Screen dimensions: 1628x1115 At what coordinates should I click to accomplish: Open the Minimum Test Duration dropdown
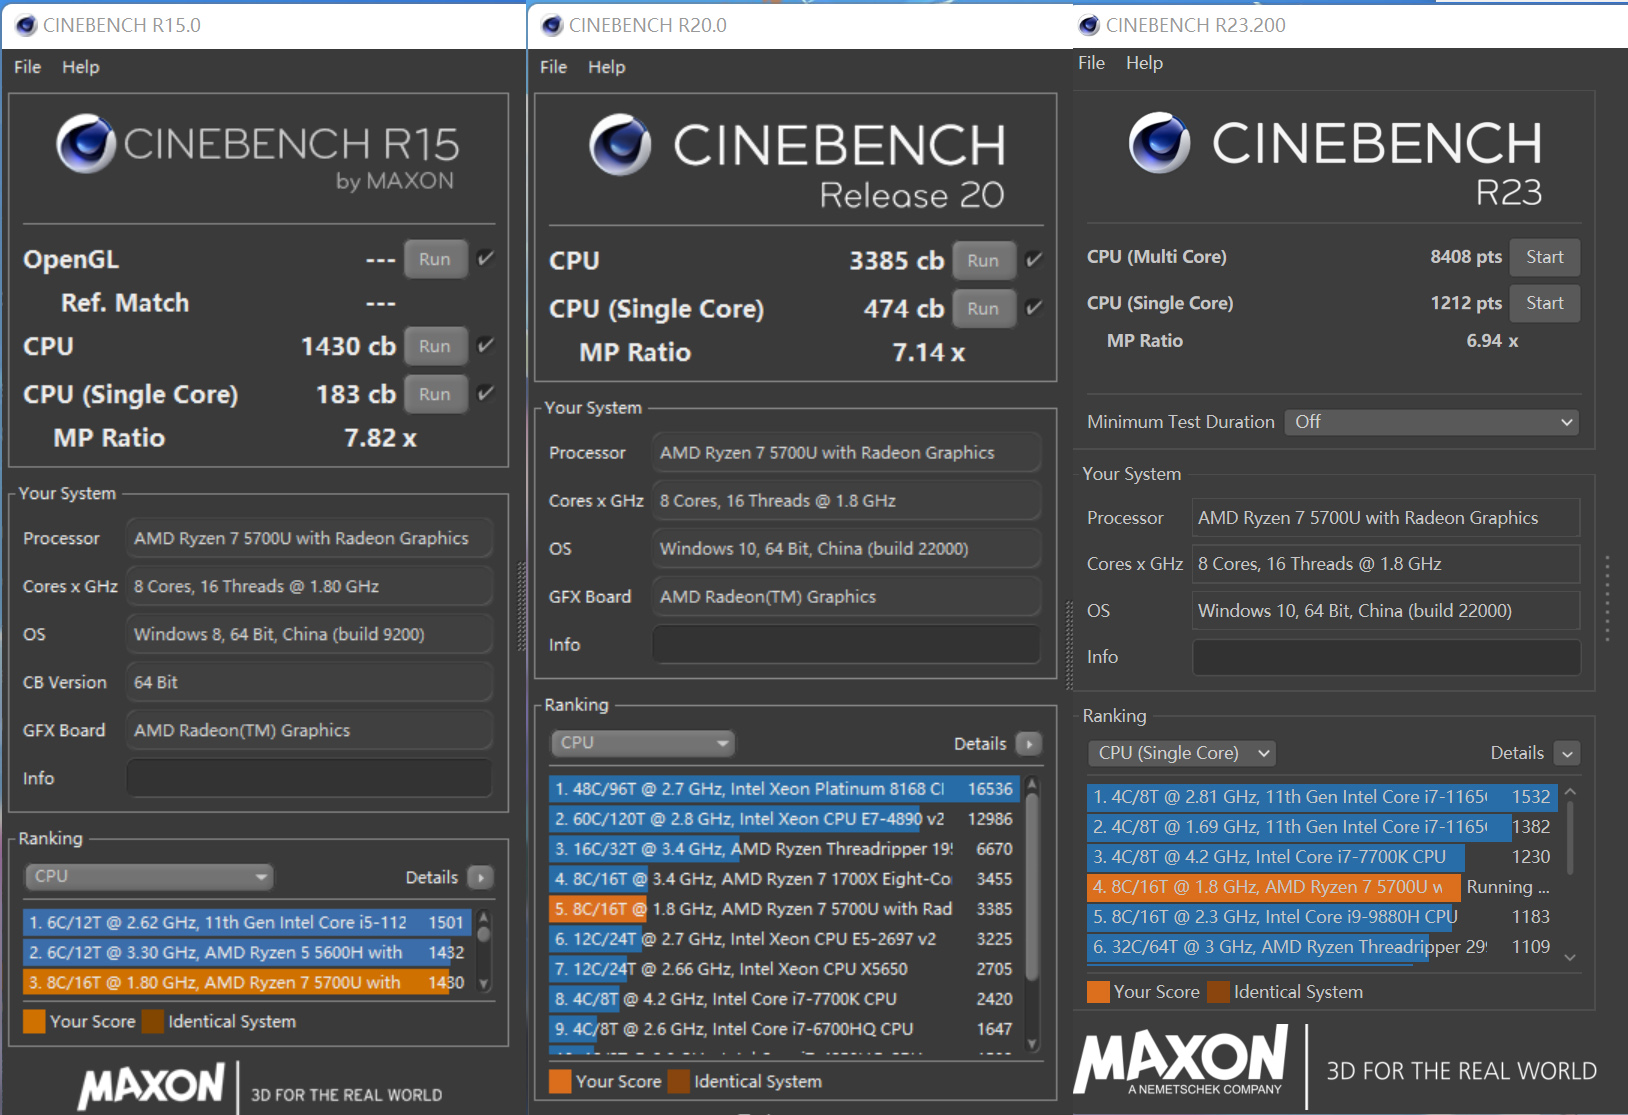tap(1432, 422)
